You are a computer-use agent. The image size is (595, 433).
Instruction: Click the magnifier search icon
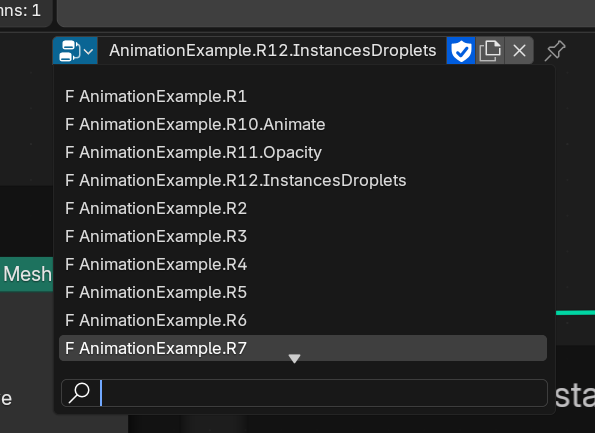(79, 393)
